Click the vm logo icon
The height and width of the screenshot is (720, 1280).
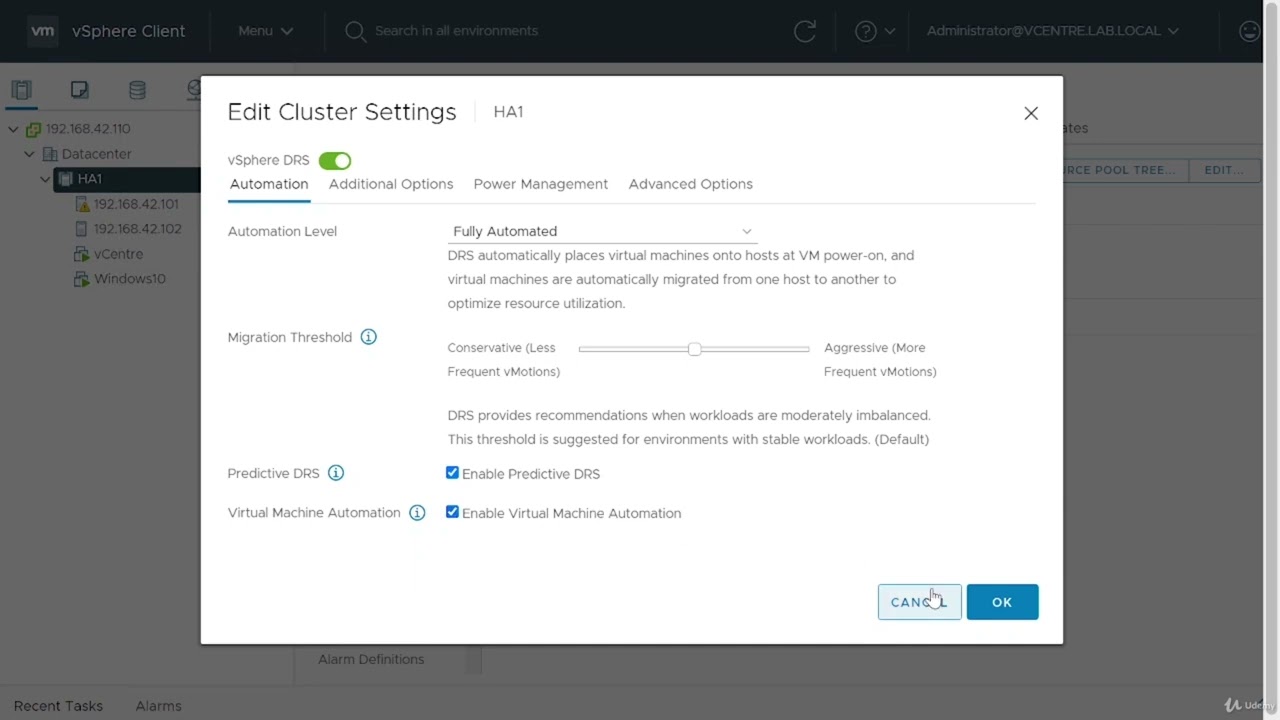coord(43,31)
